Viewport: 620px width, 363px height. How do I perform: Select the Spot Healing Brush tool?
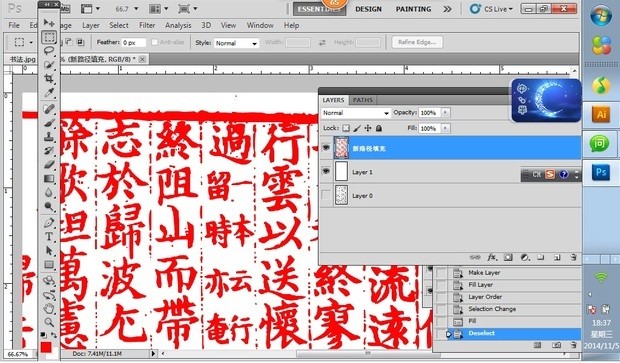[x=49, y=109]
